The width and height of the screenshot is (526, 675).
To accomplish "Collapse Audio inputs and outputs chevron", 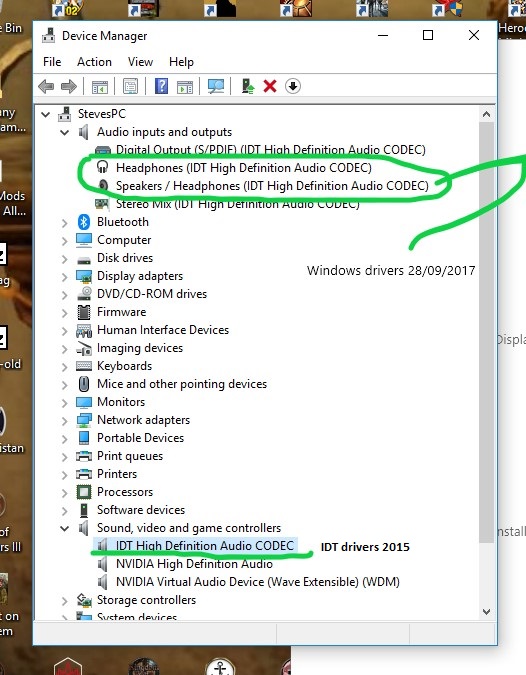I will click(x=65, y=133).
